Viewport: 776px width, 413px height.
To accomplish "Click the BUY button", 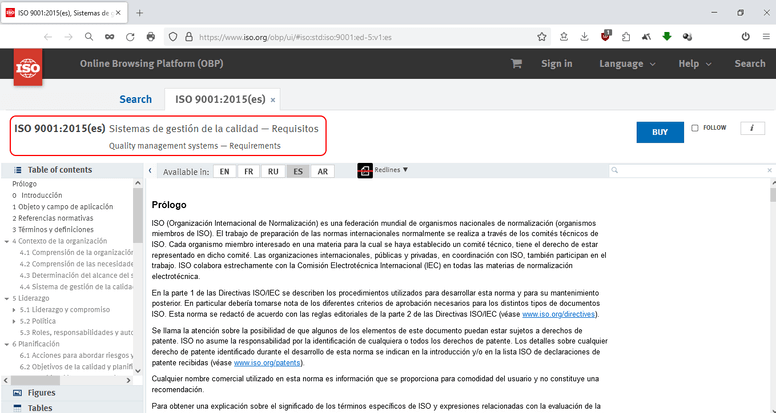I will [660, 132].
